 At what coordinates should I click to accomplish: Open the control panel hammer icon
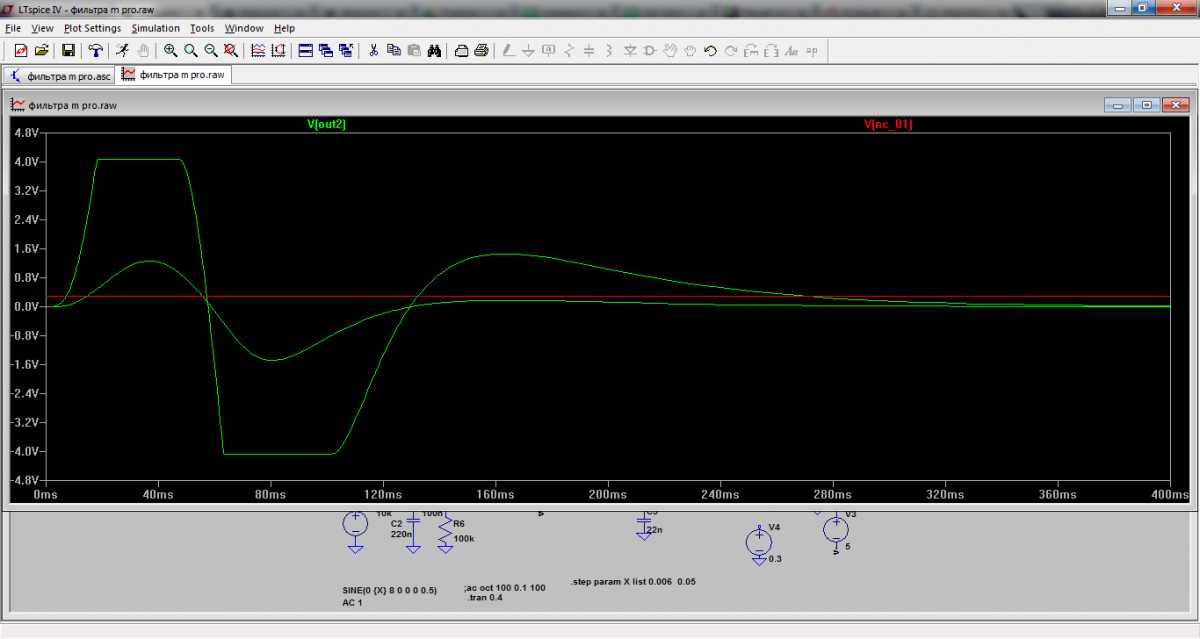click(x=95, y=50)
